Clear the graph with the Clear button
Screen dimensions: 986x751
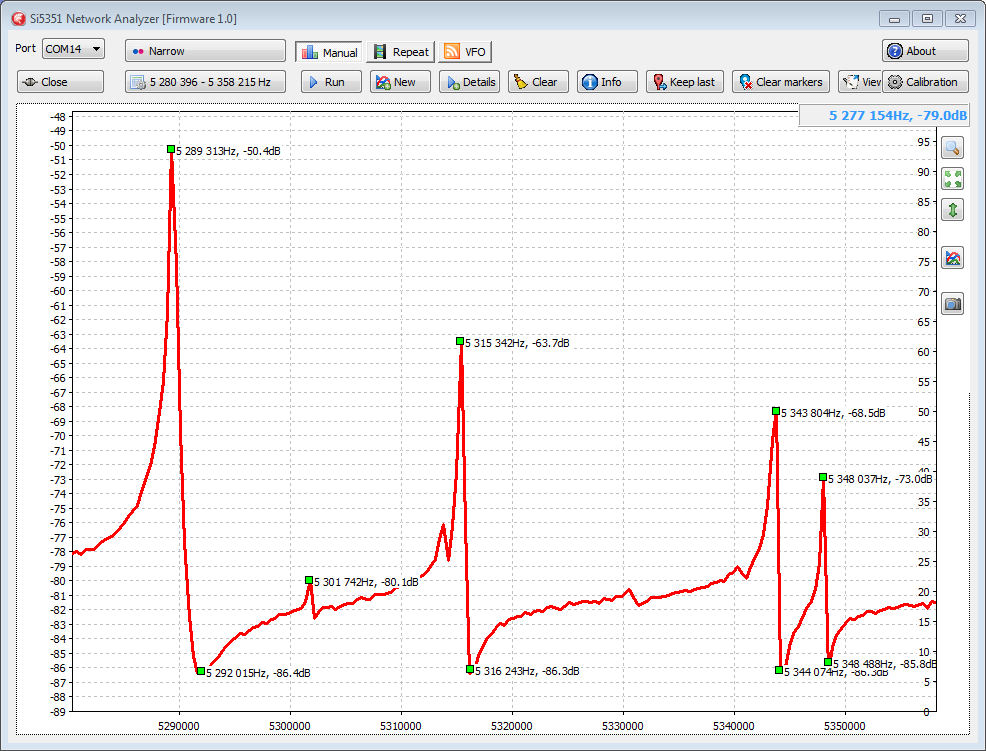[538, 82]
